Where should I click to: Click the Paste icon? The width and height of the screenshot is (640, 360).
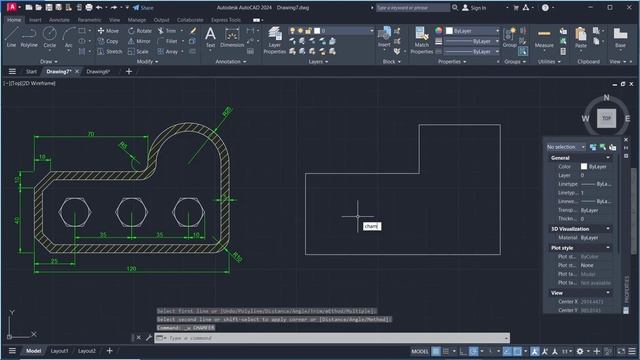(x=580, y=37)
